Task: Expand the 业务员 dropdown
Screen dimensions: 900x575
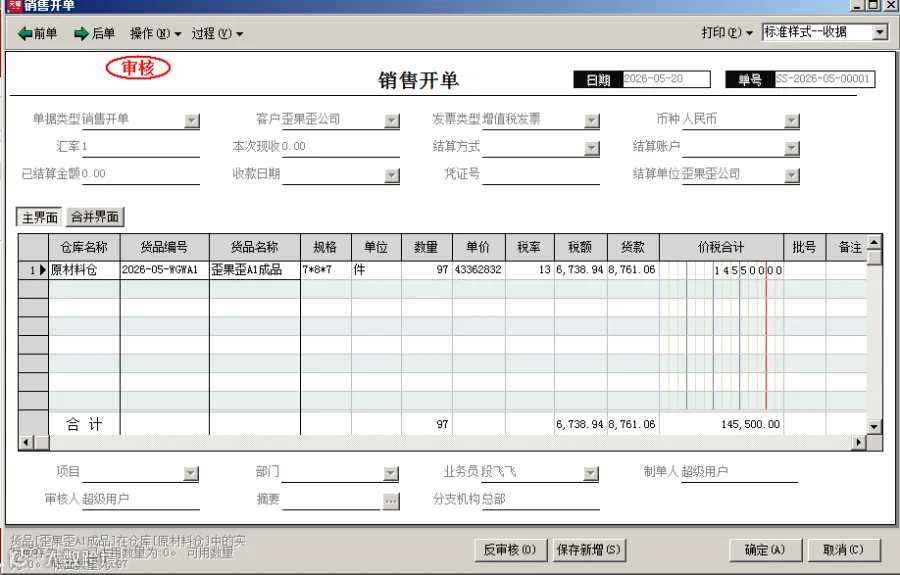Action: 591,473
